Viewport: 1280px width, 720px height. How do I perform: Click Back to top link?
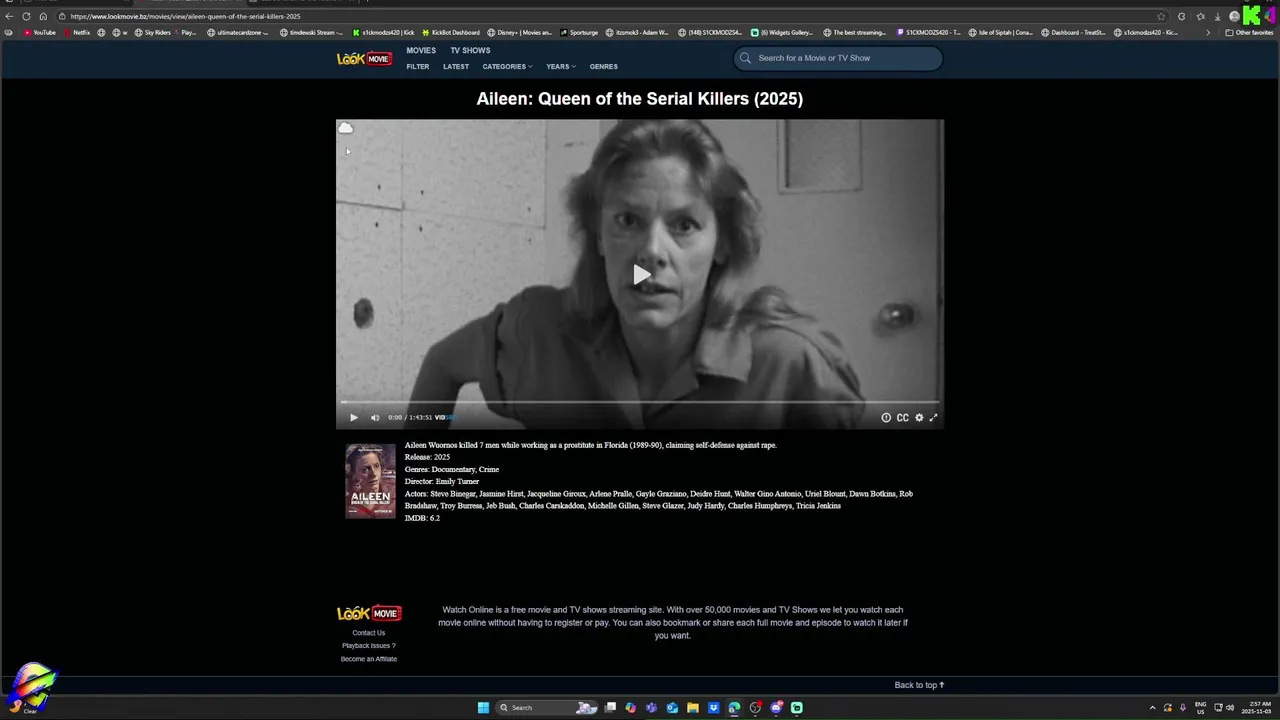pyautogui.click(x=919, y=685)
